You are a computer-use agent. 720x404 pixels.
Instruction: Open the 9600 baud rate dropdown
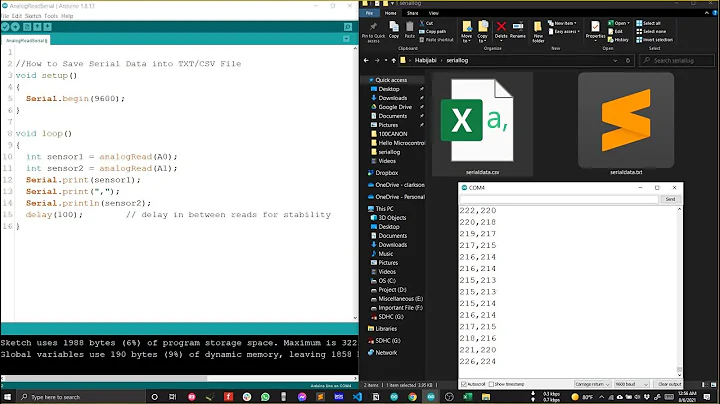631,384
